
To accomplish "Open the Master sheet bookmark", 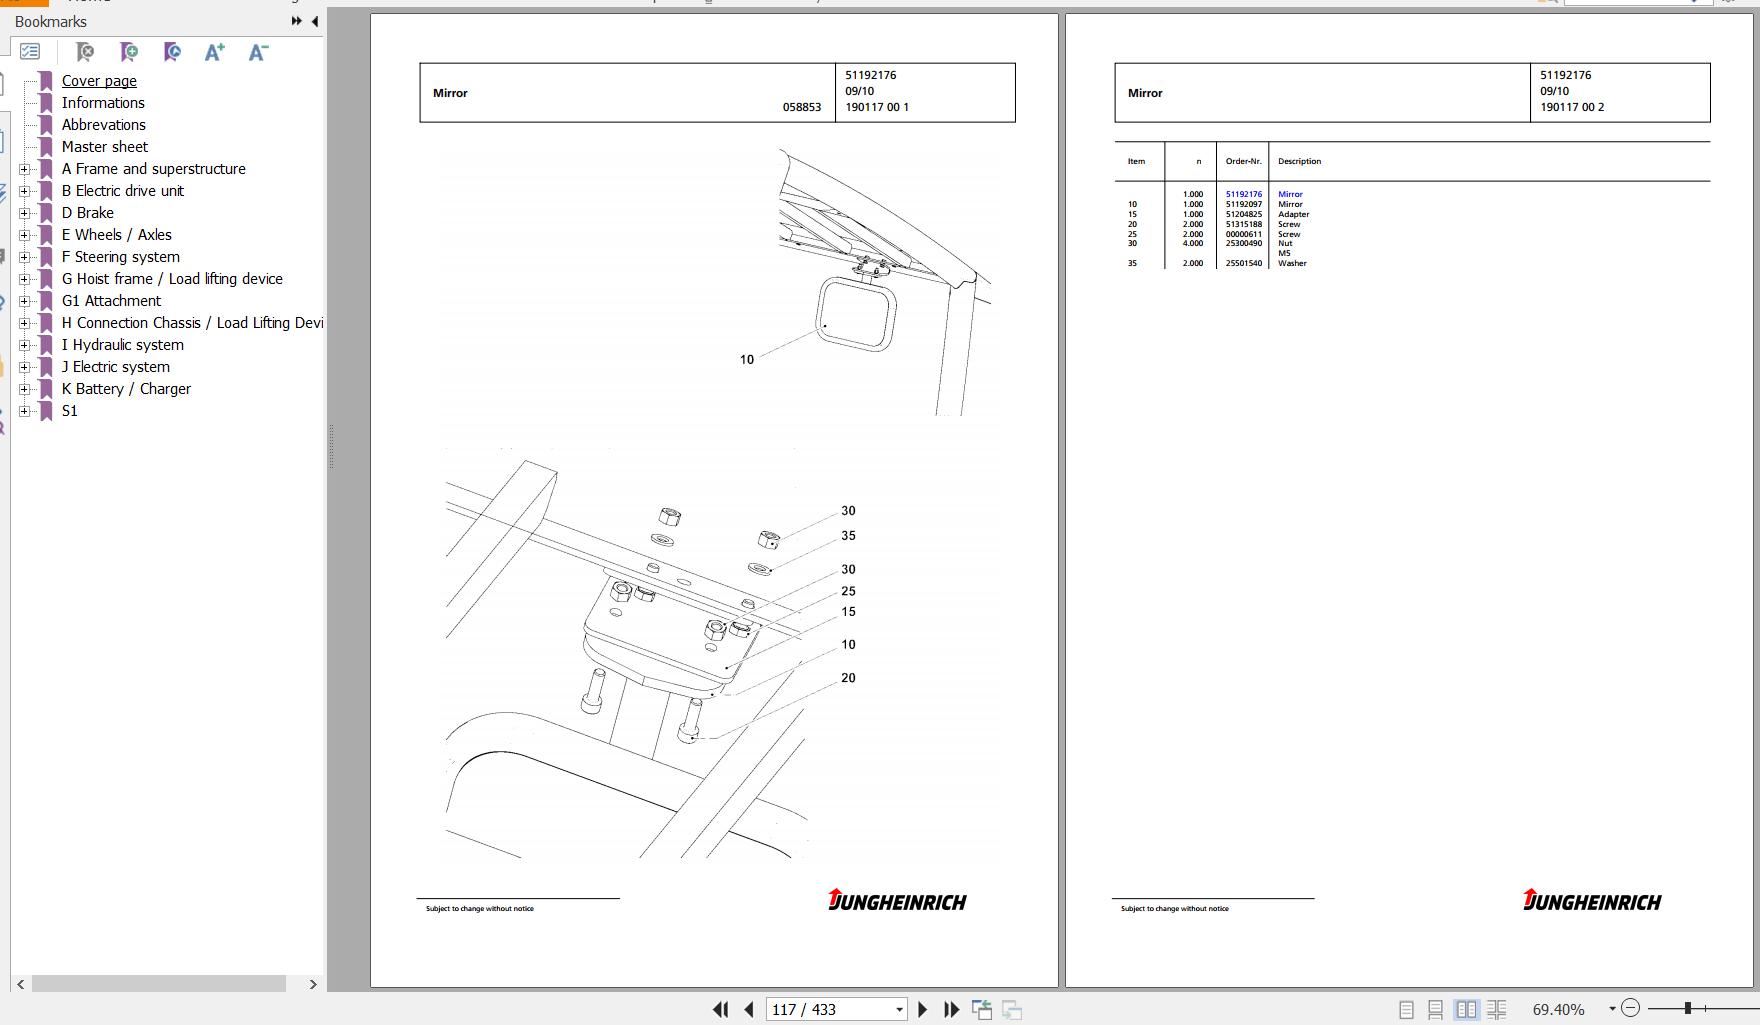I will (x=105, y=147).
